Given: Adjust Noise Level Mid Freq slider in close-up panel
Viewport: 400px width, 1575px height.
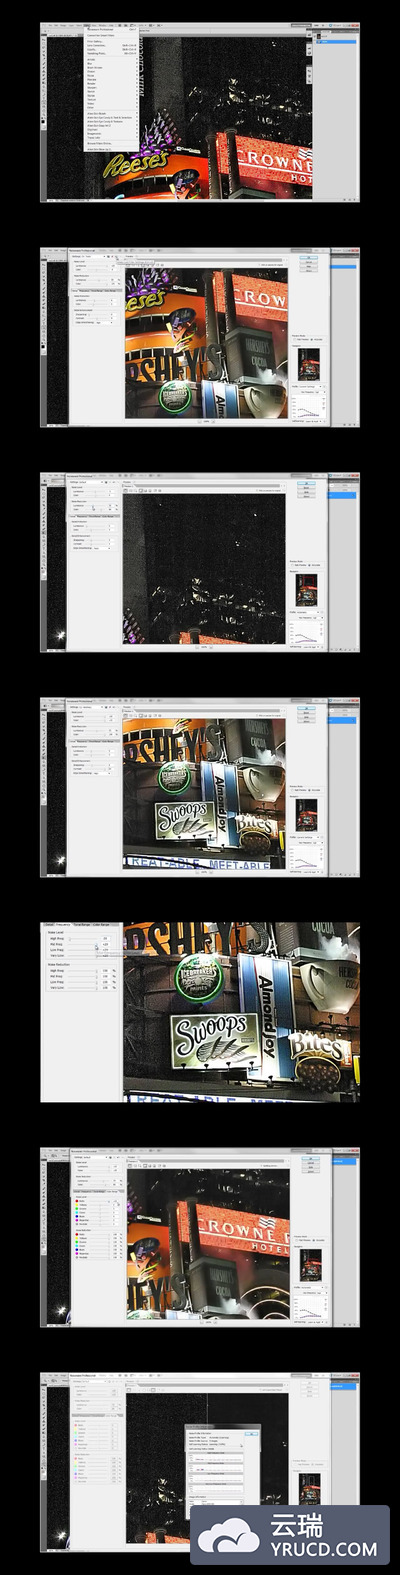Looking at the screenshot, I should click(x=83, y=944).
